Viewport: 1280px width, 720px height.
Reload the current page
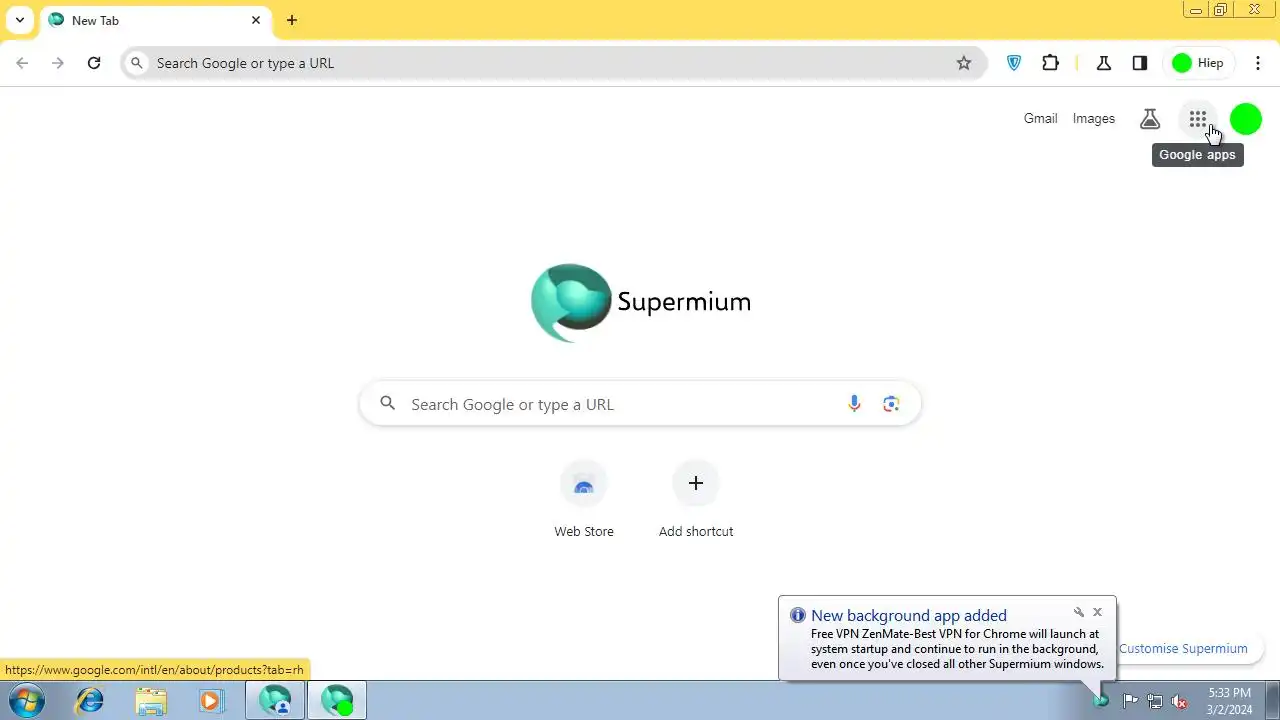pyautogui.click(x=94, y=63)
